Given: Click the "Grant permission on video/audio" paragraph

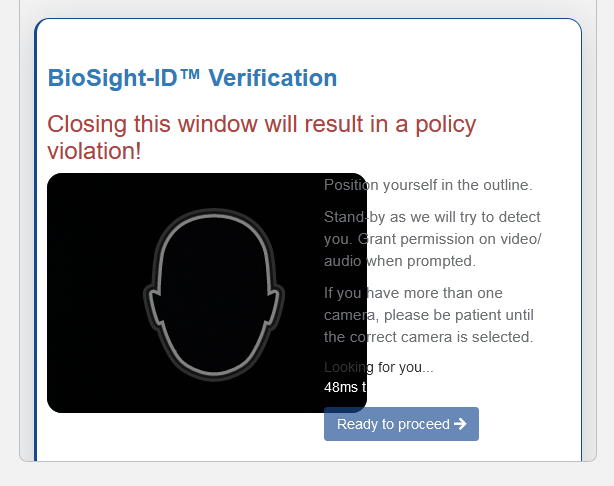Looking at the screenshot, I should [x=432, y=239].
